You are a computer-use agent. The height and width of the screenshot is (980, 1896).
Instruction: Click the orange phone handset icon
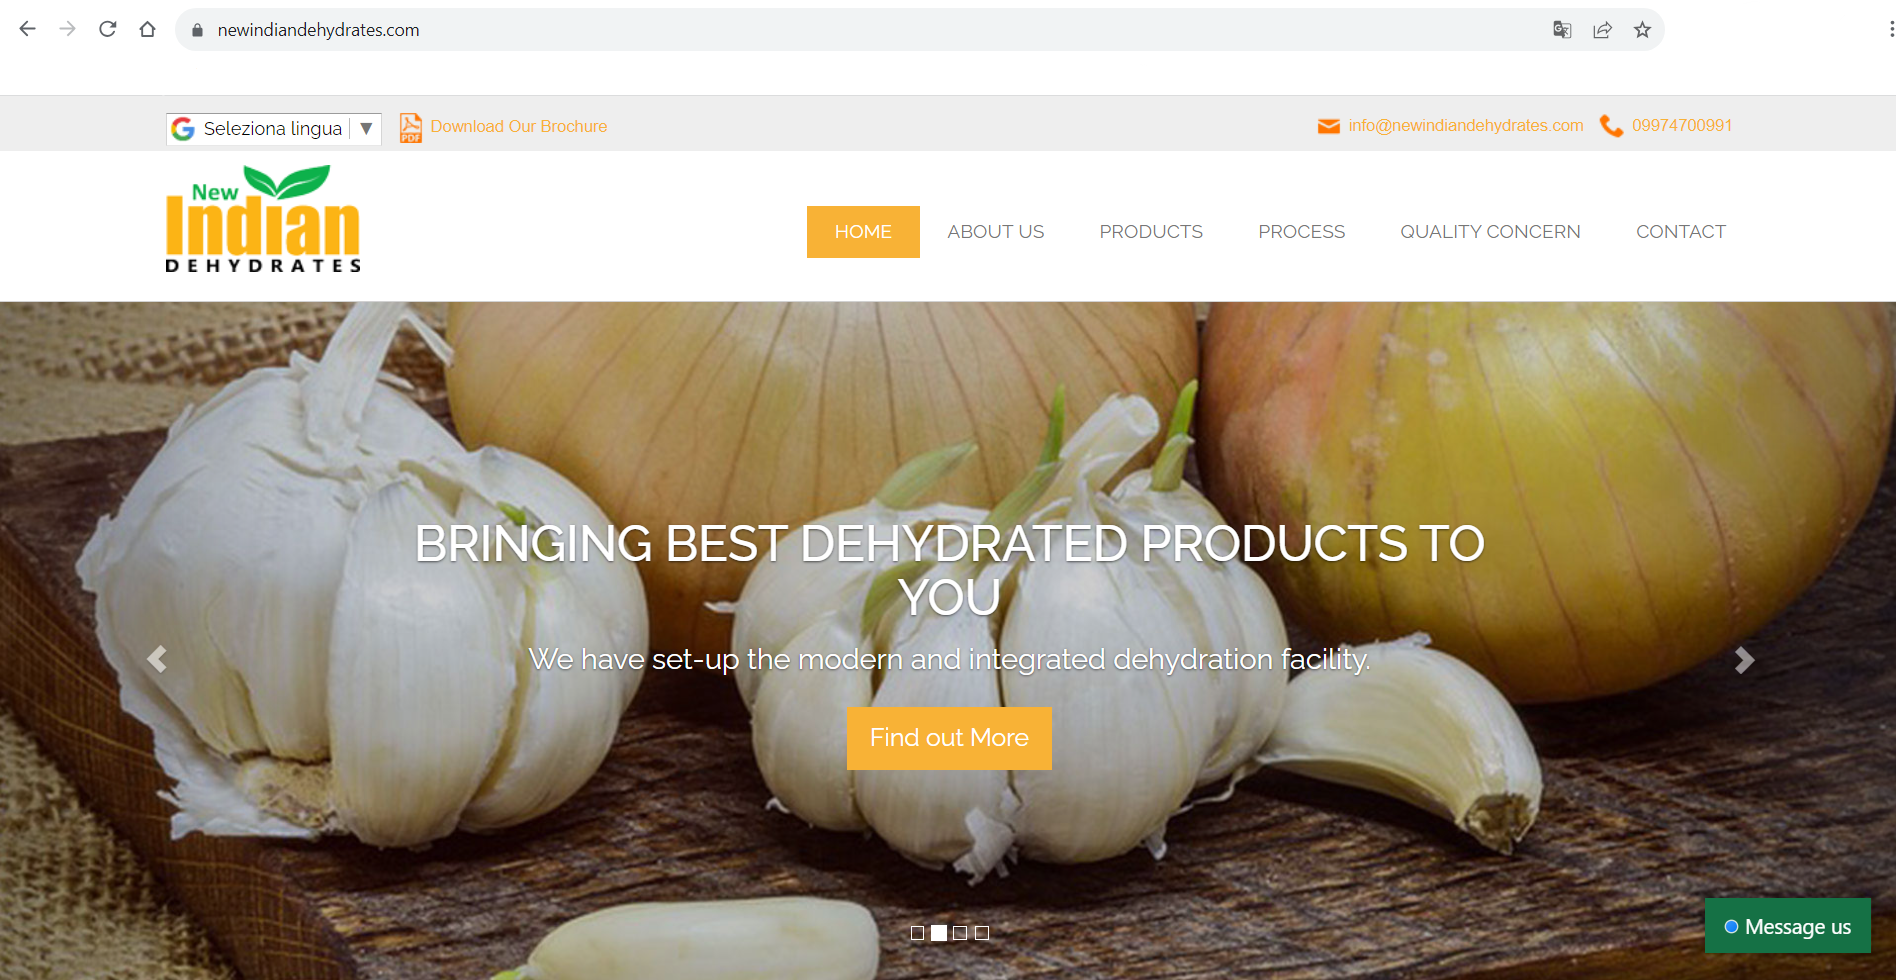(x=1611, y=126)
